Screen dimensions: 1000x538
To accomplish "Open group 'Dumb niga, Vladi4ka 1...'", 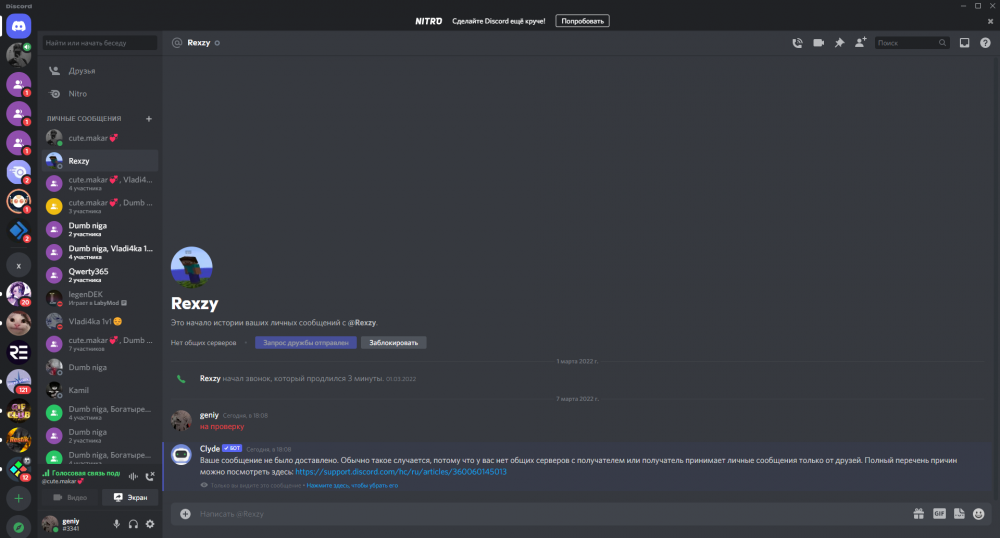I will (99, 252).
